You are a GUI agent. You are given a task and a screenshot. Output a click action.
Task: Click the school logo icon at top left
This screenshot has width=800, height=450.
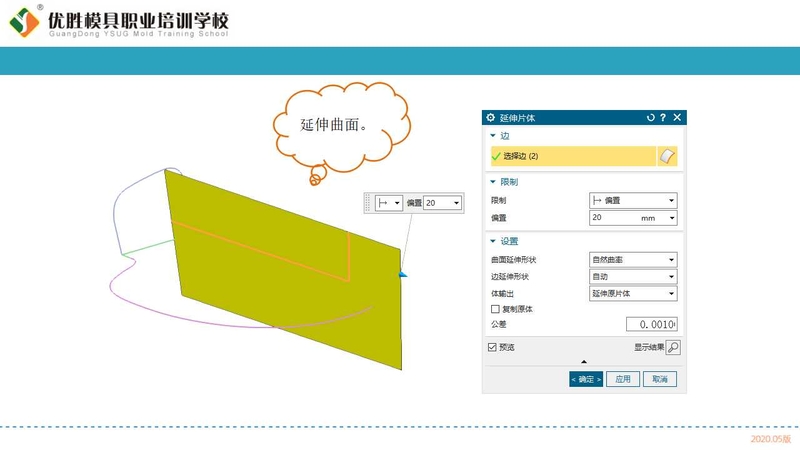pyautogui.click(x=23, y=22)
